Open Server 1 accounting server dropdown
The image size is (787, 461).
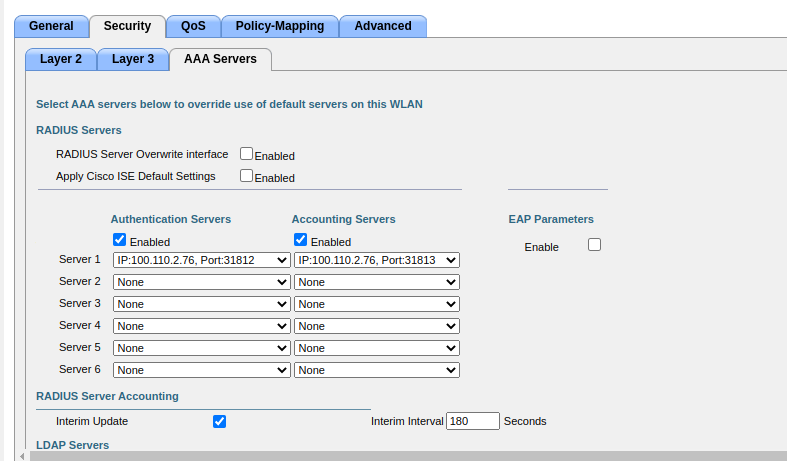pos(377,260)
